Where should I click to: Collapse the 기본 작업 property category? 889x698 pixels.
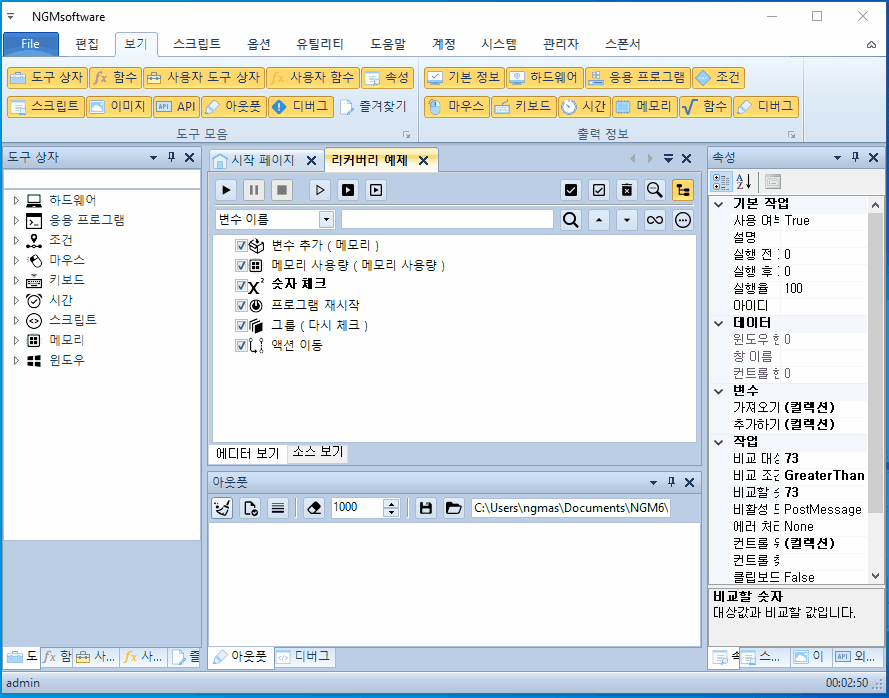coord(719,204)
